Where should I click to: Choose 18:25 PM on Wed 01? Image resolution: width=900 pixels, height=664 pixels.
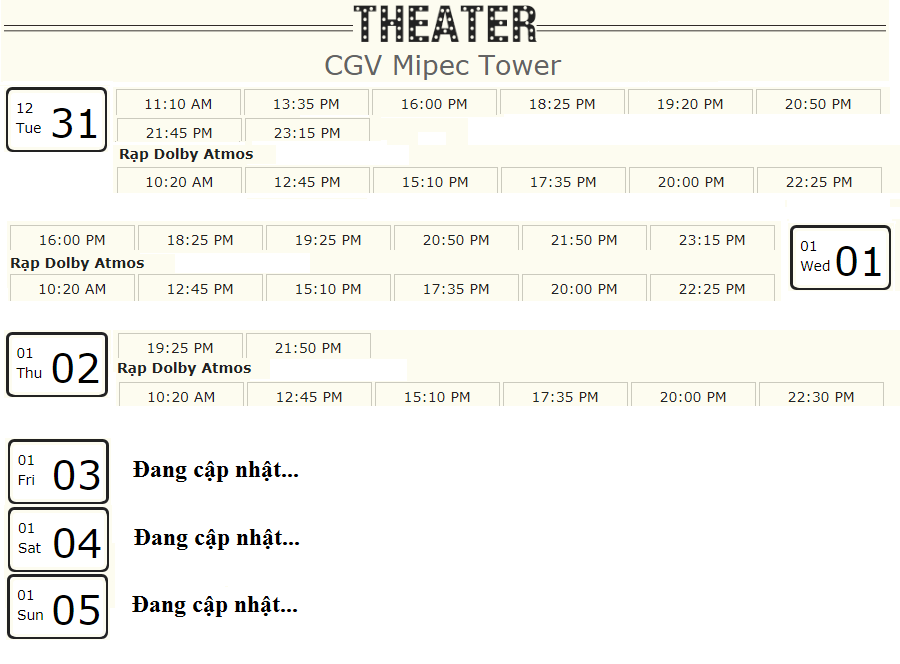200,239
